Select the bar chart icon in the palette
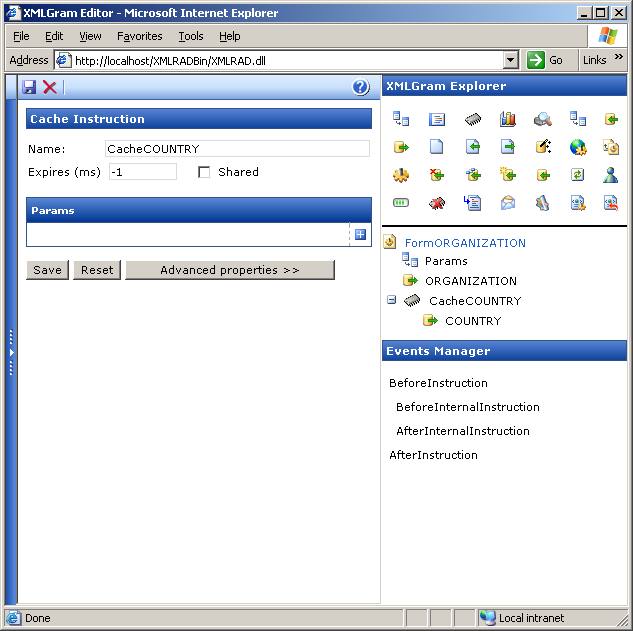The image size is (633, 631). 507,119
